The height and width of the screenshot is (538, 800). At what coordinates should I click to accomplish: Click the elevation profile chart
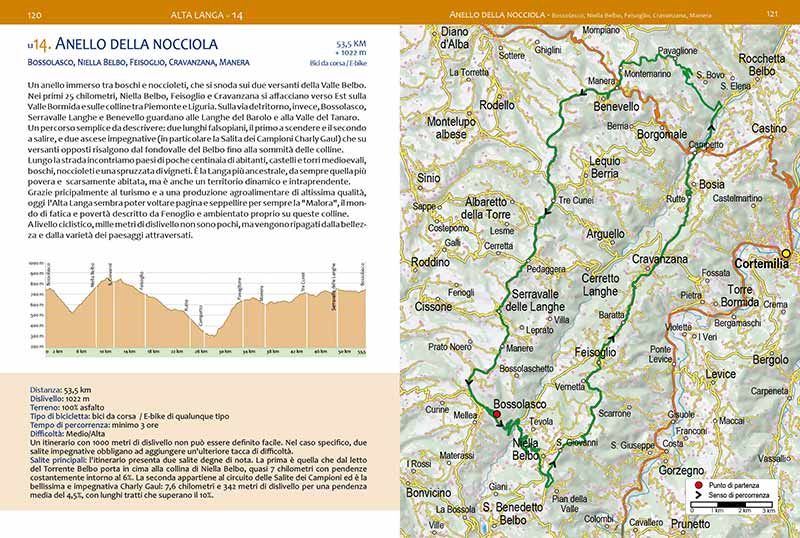[x=198, y=309]
